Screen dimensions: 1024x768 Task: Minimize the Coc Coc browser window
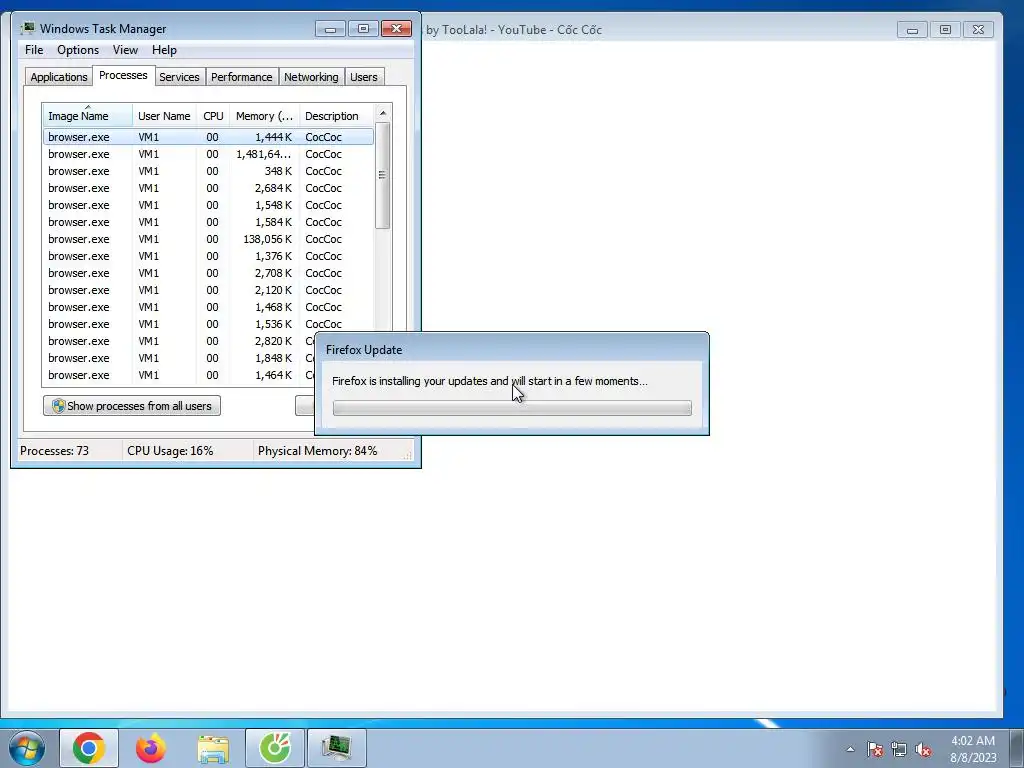pos(912,29)
